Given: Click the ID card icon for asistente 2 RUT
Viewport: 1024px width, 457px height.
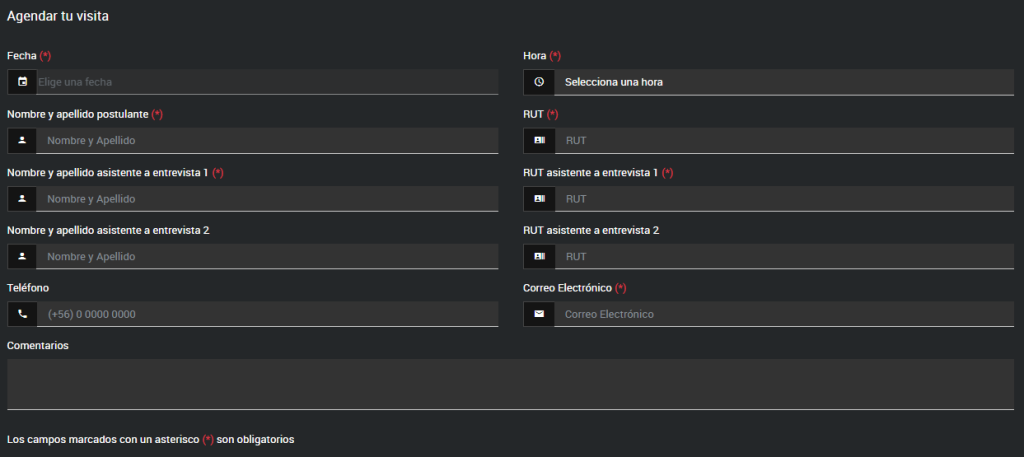Looking at the screenshot, I should point(539,256).
